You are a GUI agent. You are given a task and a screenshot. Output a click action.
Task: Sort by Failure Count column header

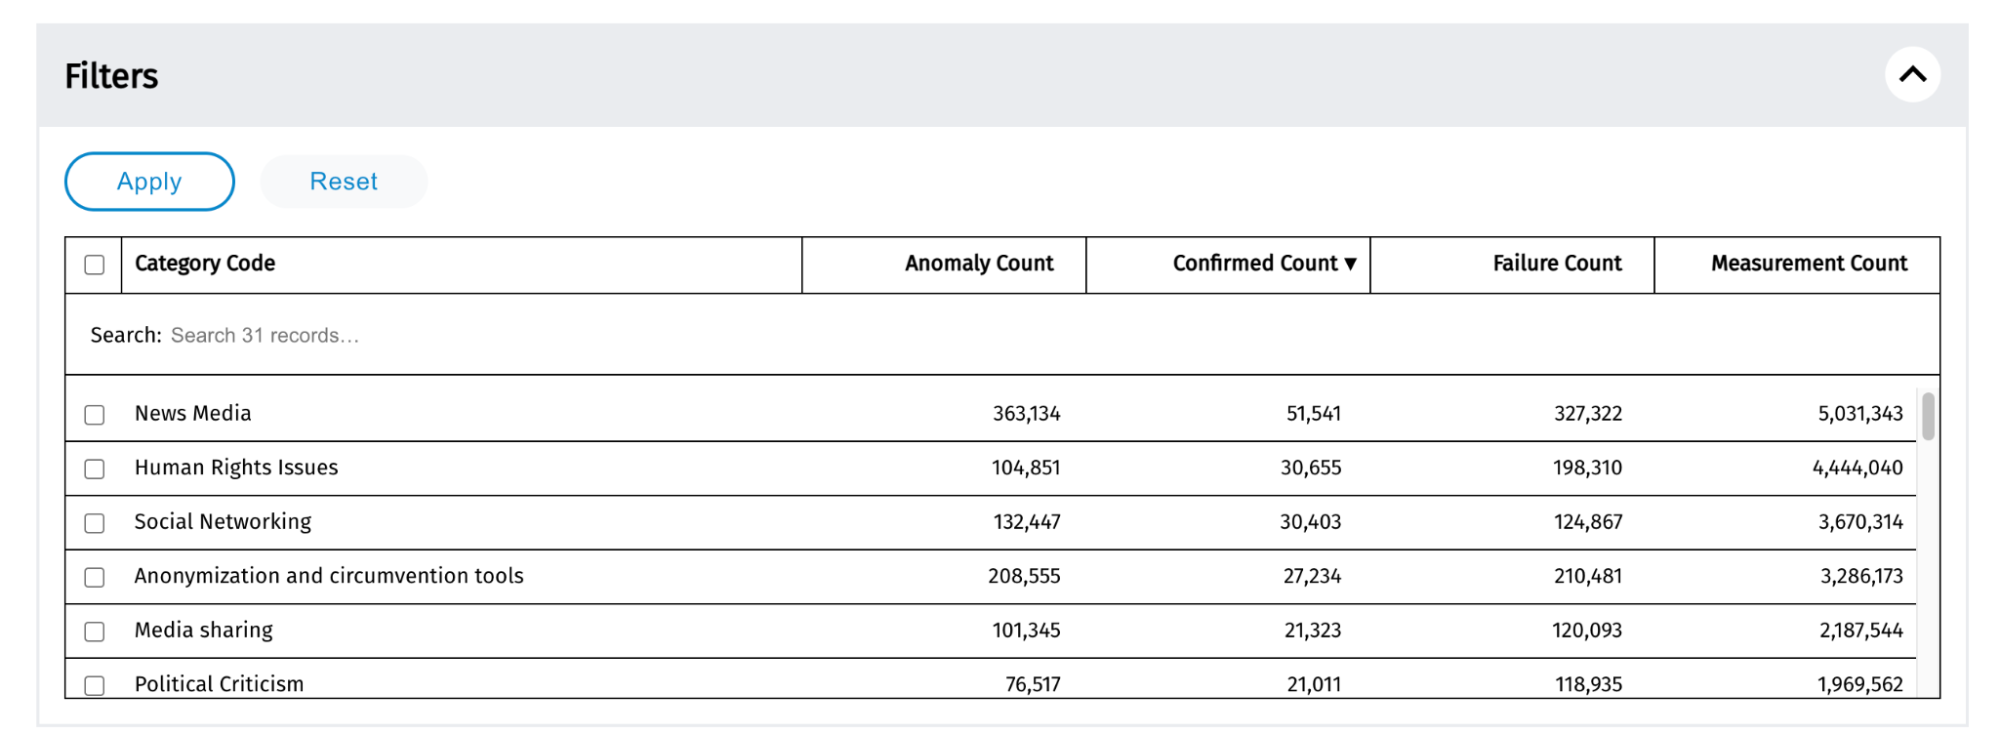coord(1556,264)
